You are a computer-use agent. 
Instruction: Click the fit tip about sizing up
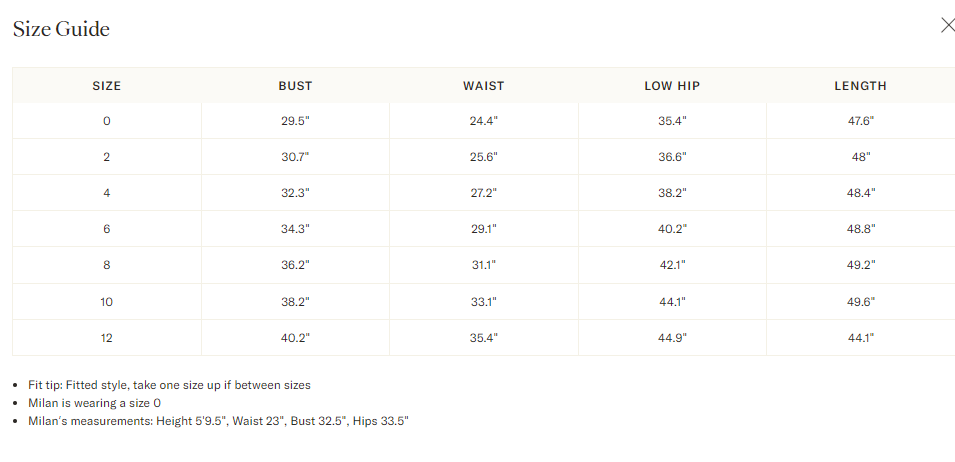coord(169,385)
